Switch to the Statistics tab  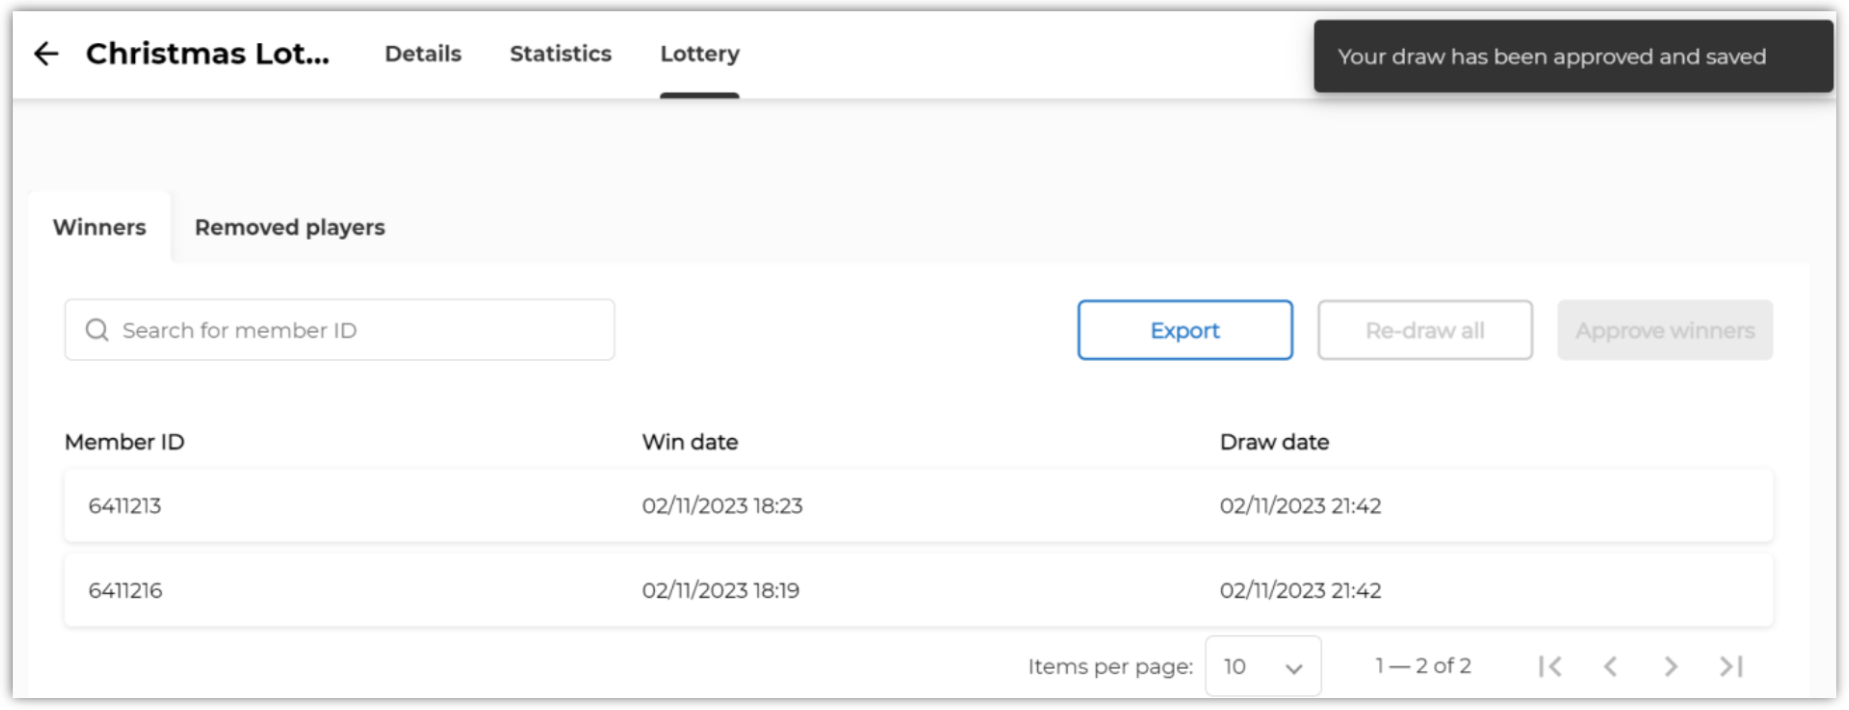[x=560, y=54]
